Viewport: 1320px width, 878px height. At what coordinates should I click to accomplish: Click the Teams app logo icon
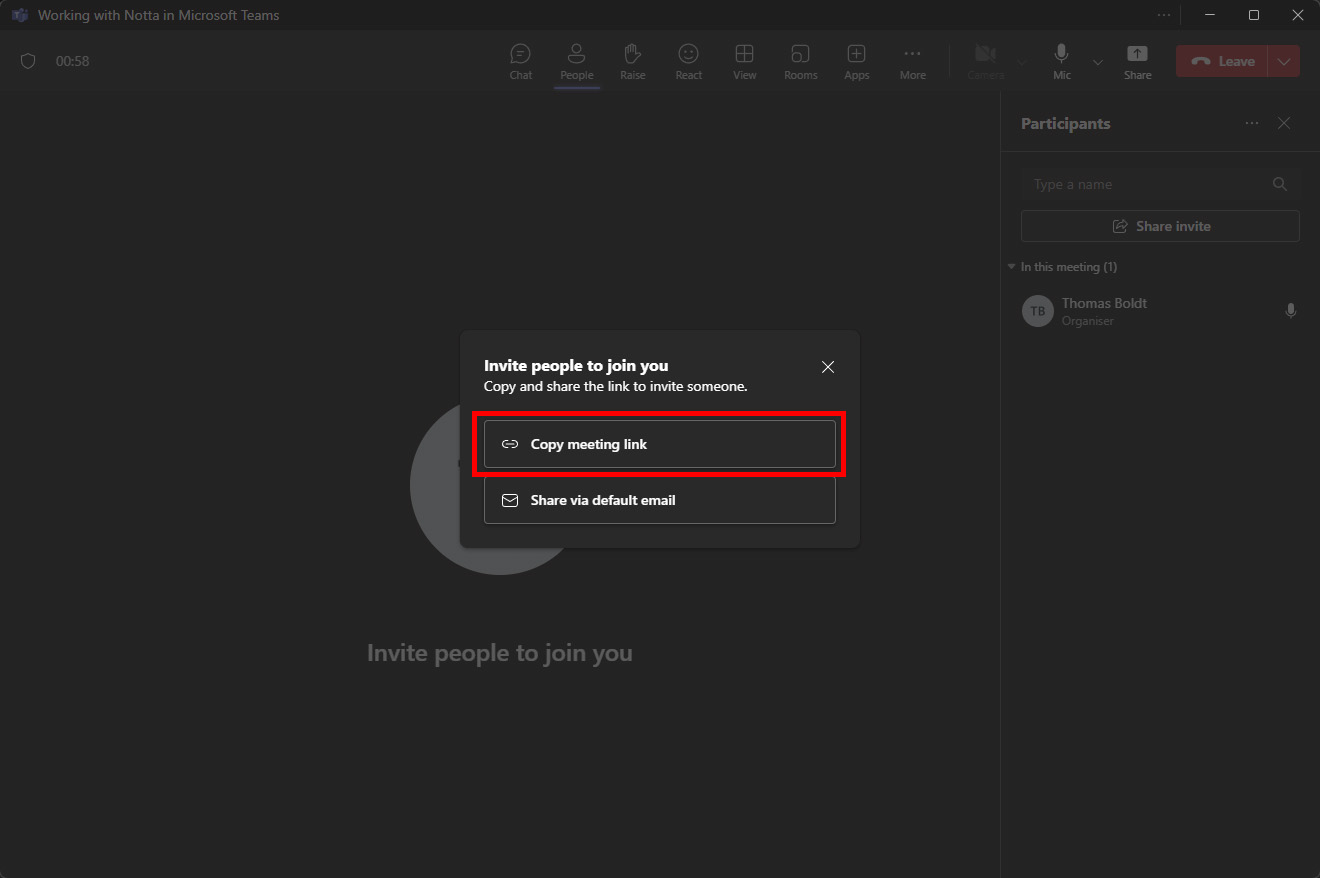pyautogui.click(x=19, y=15)
